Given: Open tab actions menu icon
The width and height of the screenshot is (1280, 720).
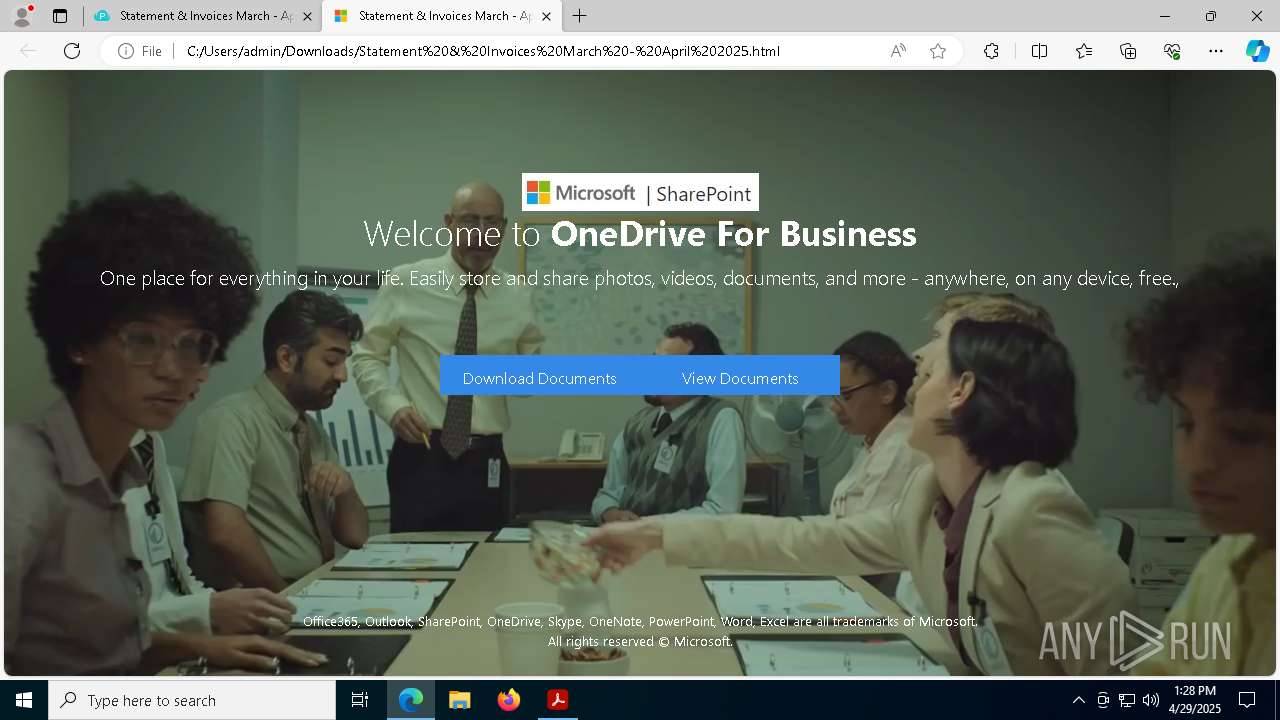Looking at the screenshot, I should coord(60,16).
